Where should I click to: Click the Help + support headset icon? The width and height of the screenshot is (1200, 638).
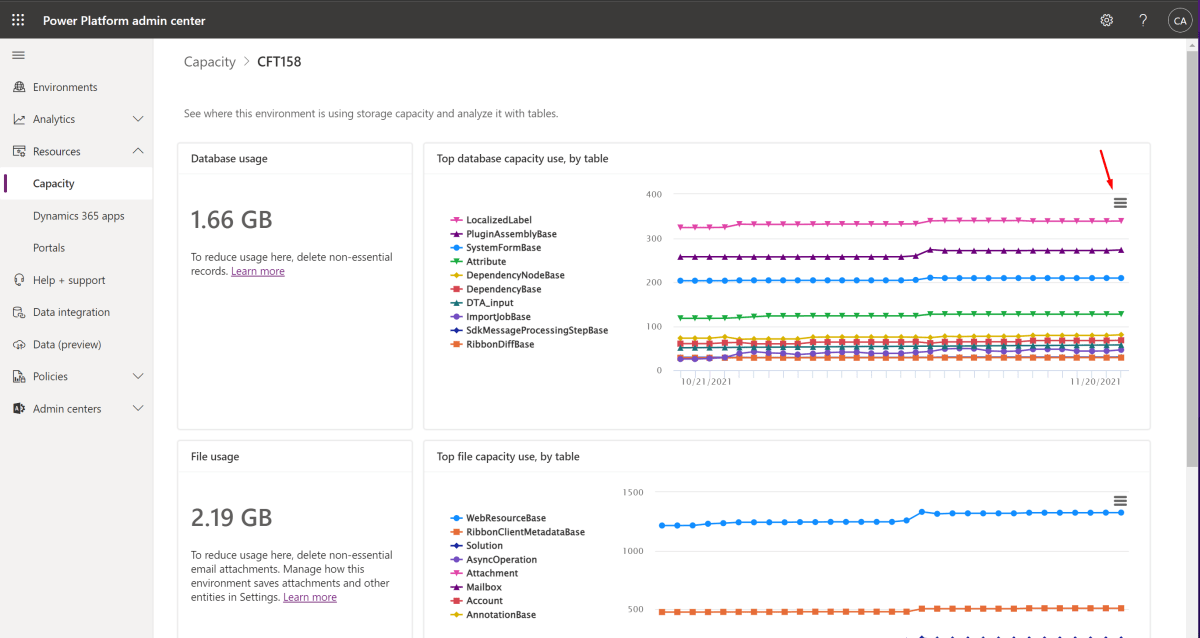coord(19,280)
